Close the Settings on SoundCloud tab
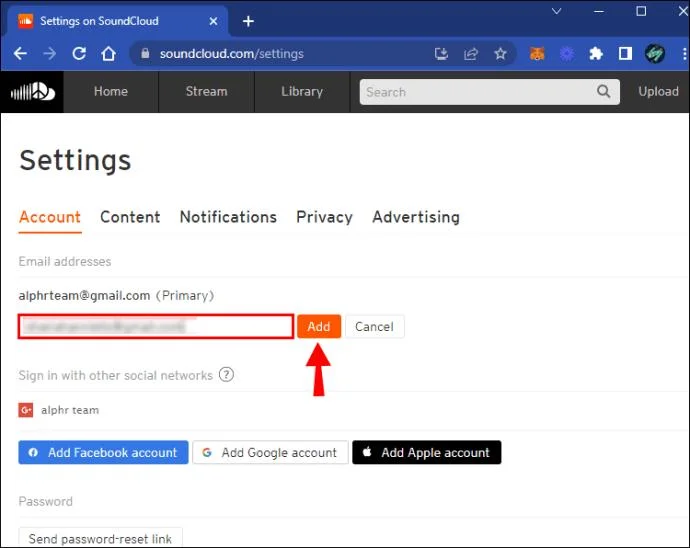 click(213, 21)
